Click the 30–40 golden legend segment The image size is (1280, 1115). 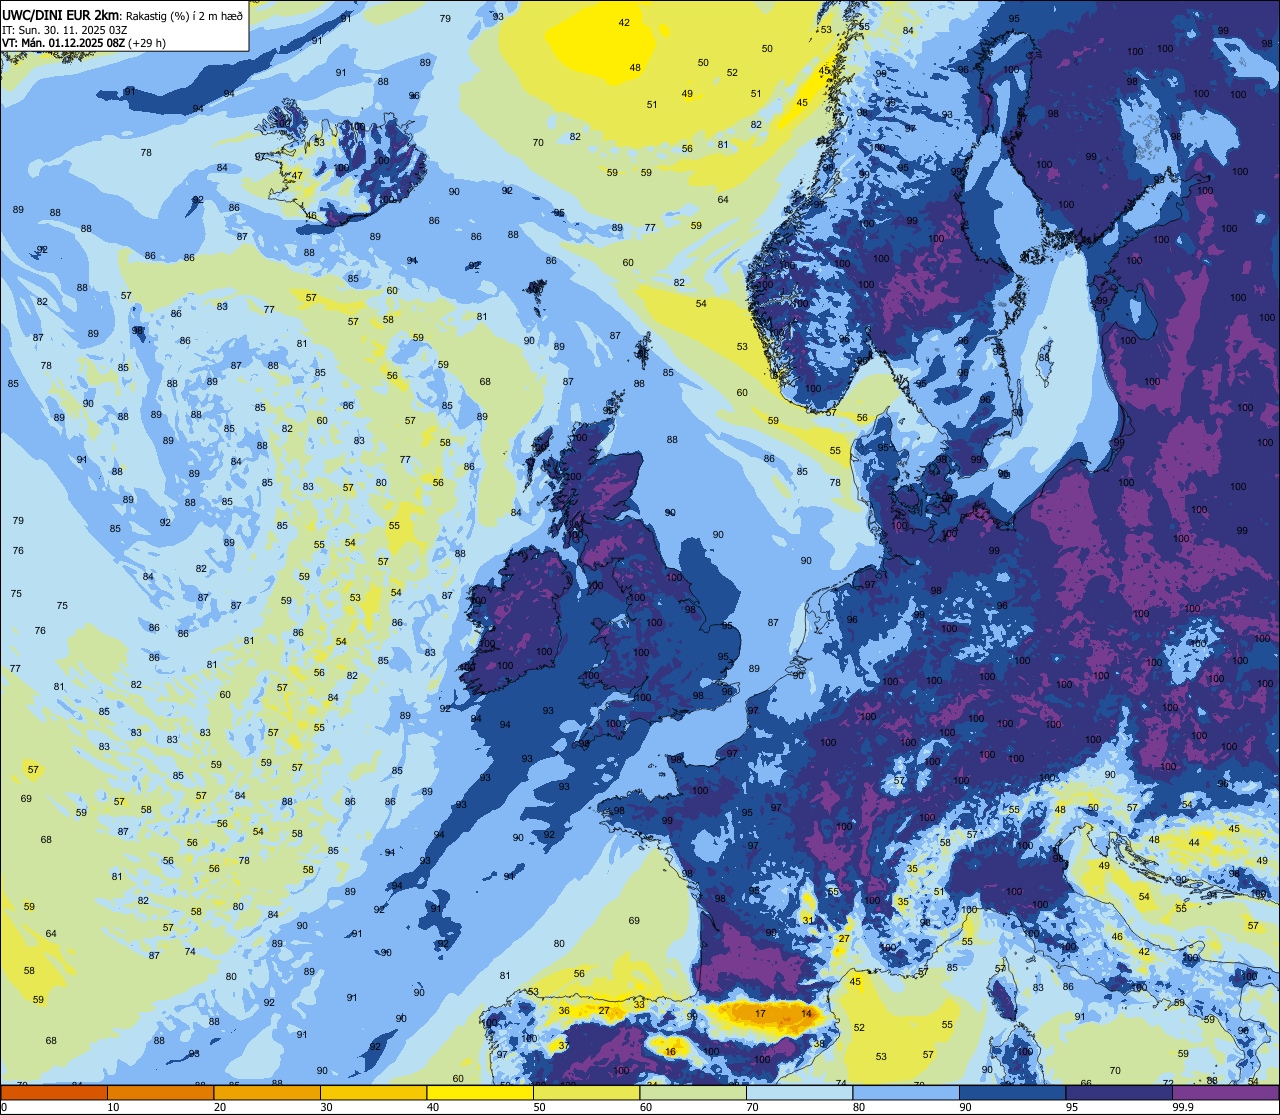[373, 1092]
